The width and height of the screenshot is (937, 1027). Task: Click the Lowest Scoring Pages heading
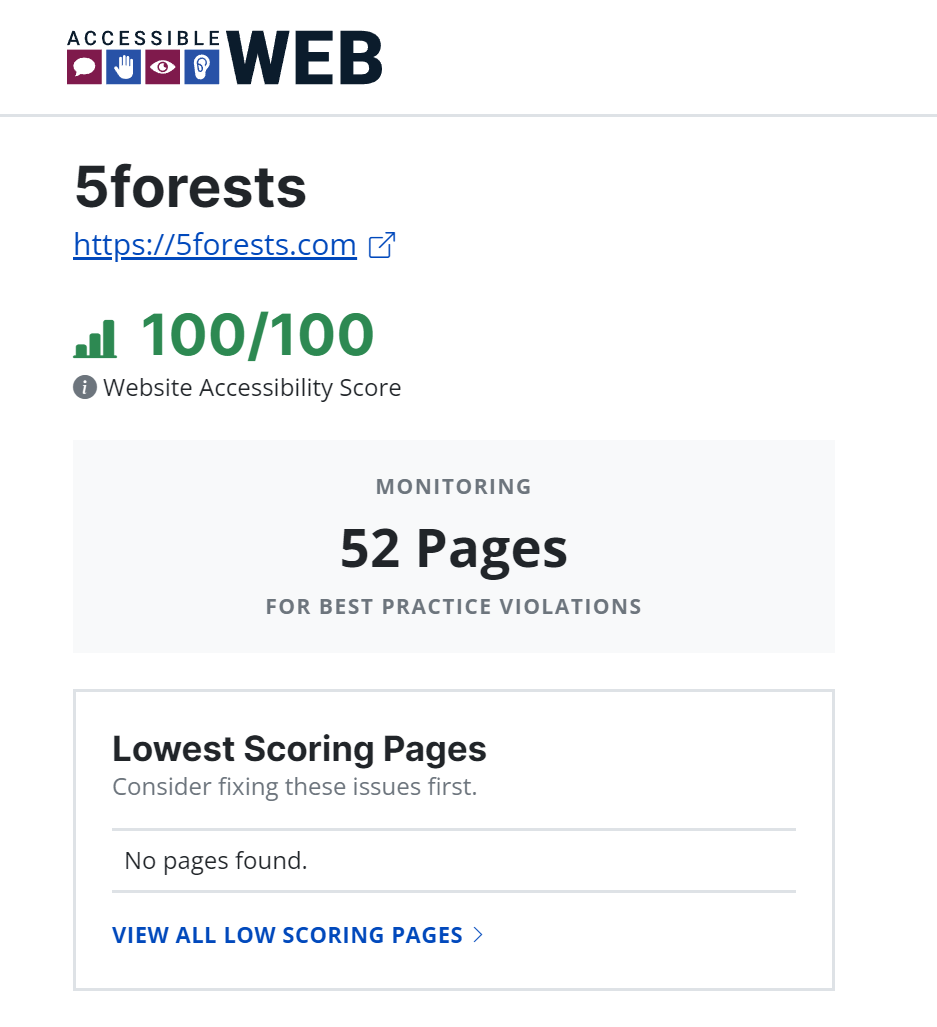click(299, 749)
